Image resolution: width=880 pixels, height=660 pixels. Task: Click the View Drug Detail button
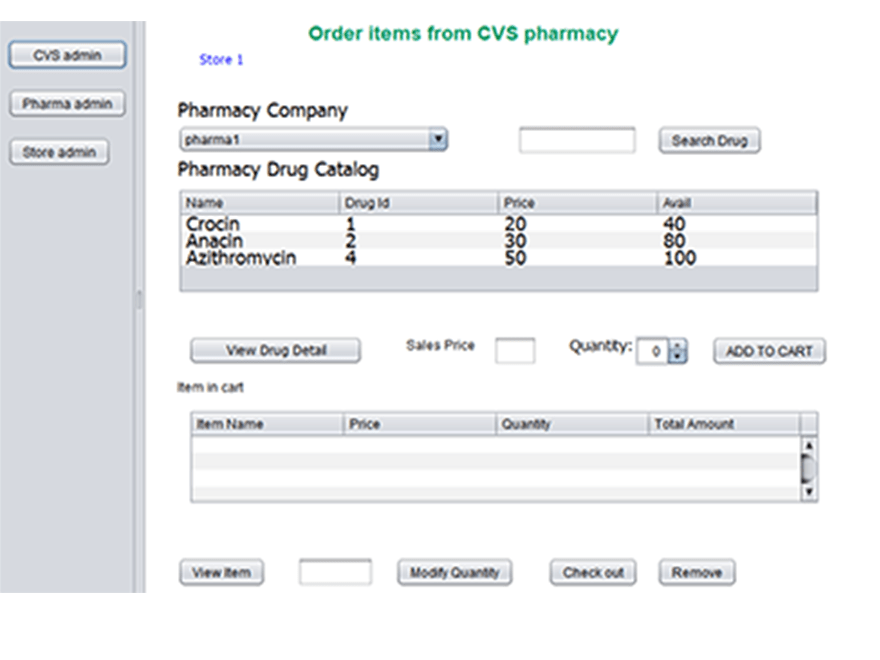[275, 350]
